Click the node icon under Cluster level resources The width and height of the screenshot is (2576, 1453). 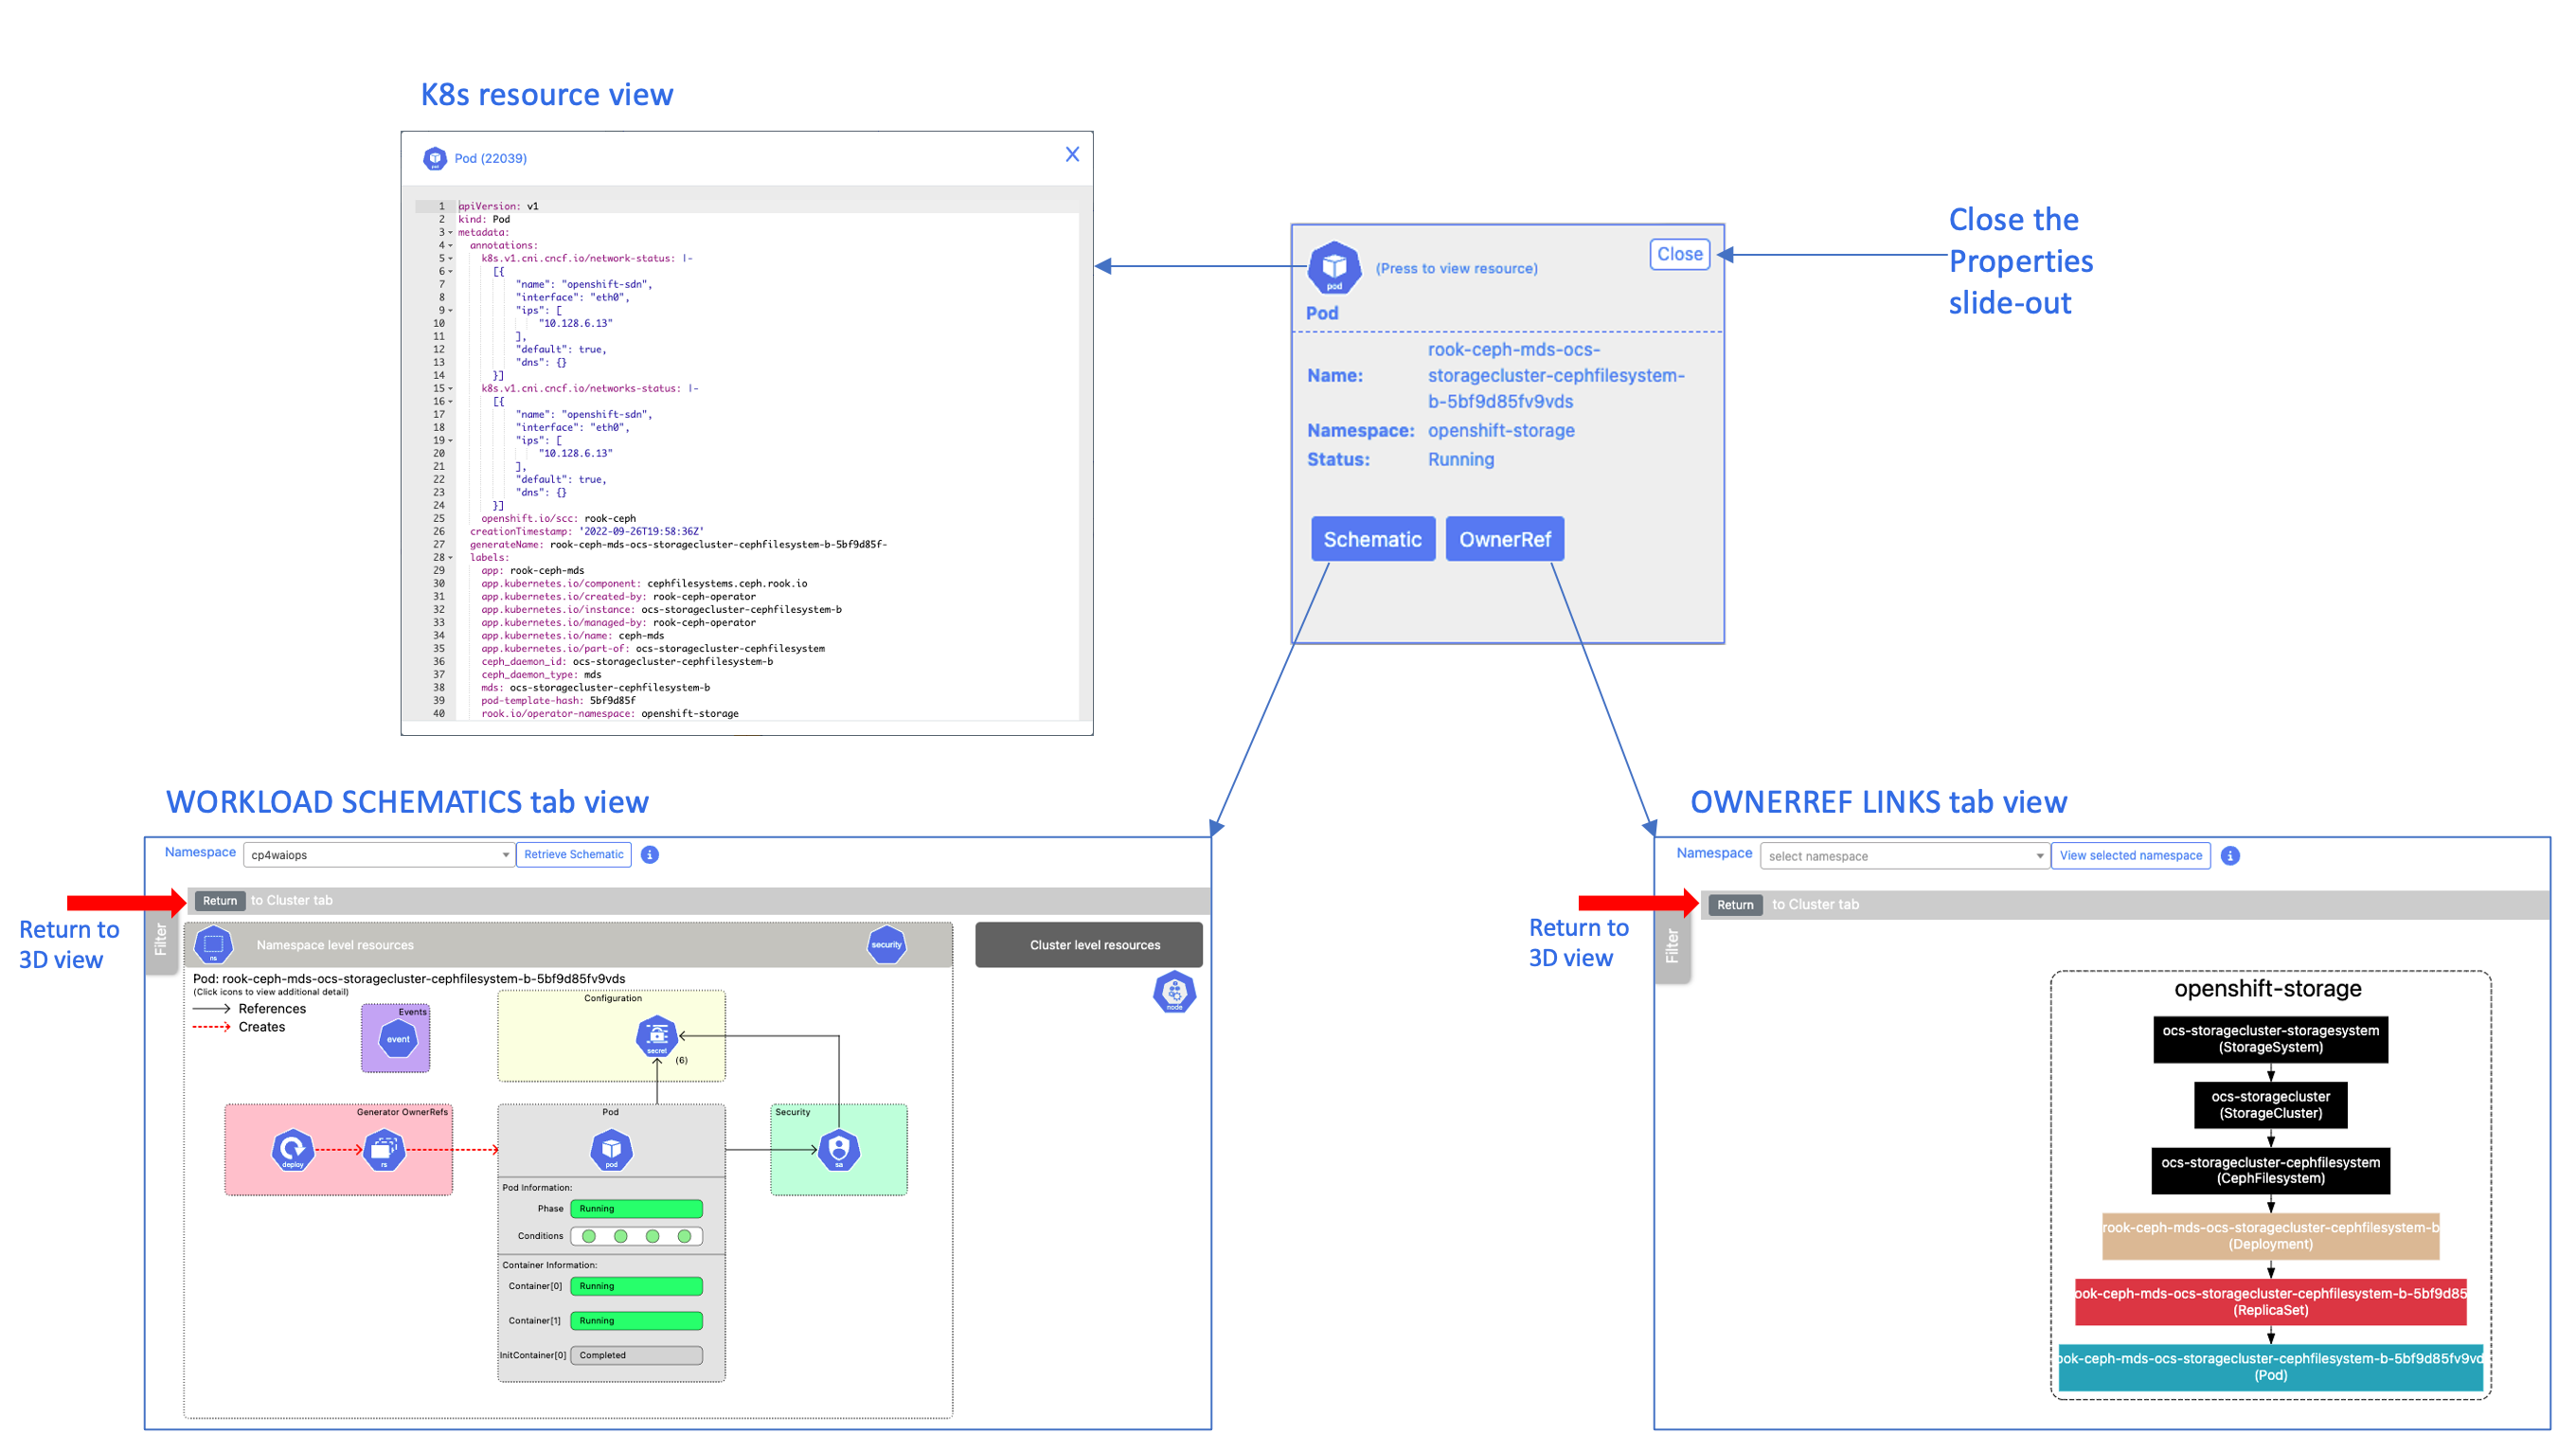point(1174,992)
